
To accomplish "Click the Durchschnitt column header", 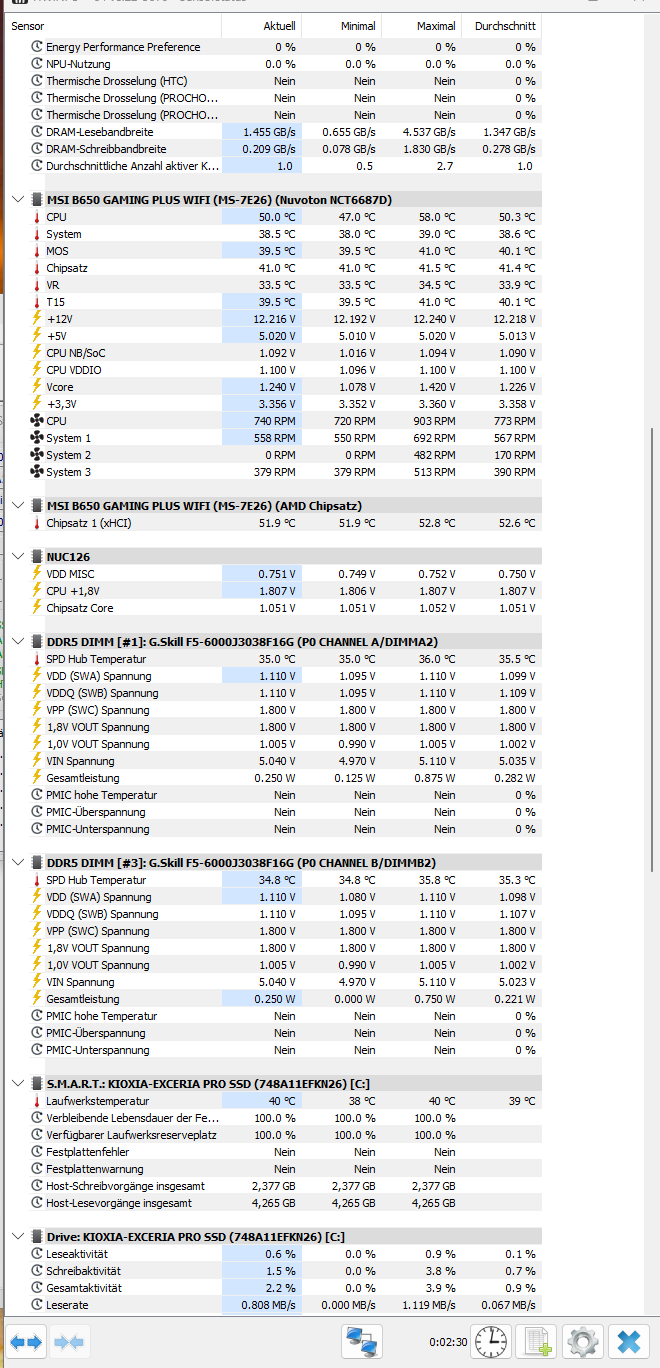I will 501,26.
